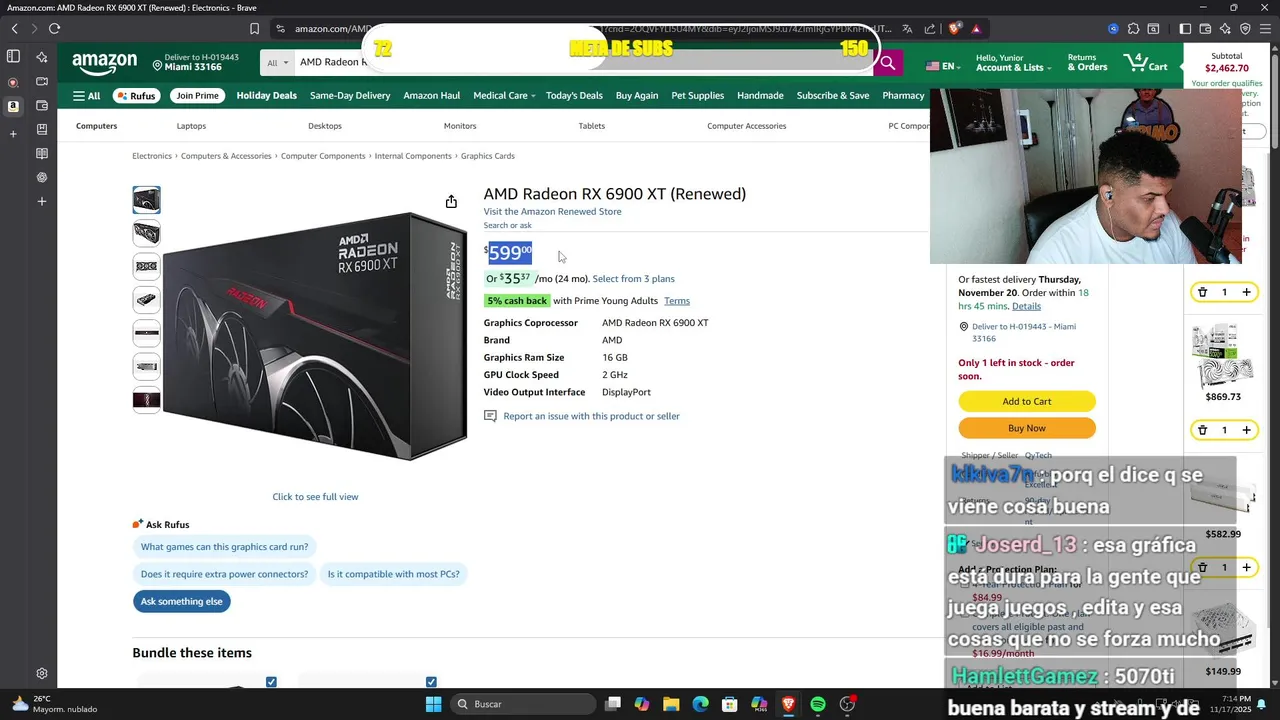Open Today's Deals in the nav bar
Image resolution: width=1280 pixels, height=720 pixels.
(574, 96)
